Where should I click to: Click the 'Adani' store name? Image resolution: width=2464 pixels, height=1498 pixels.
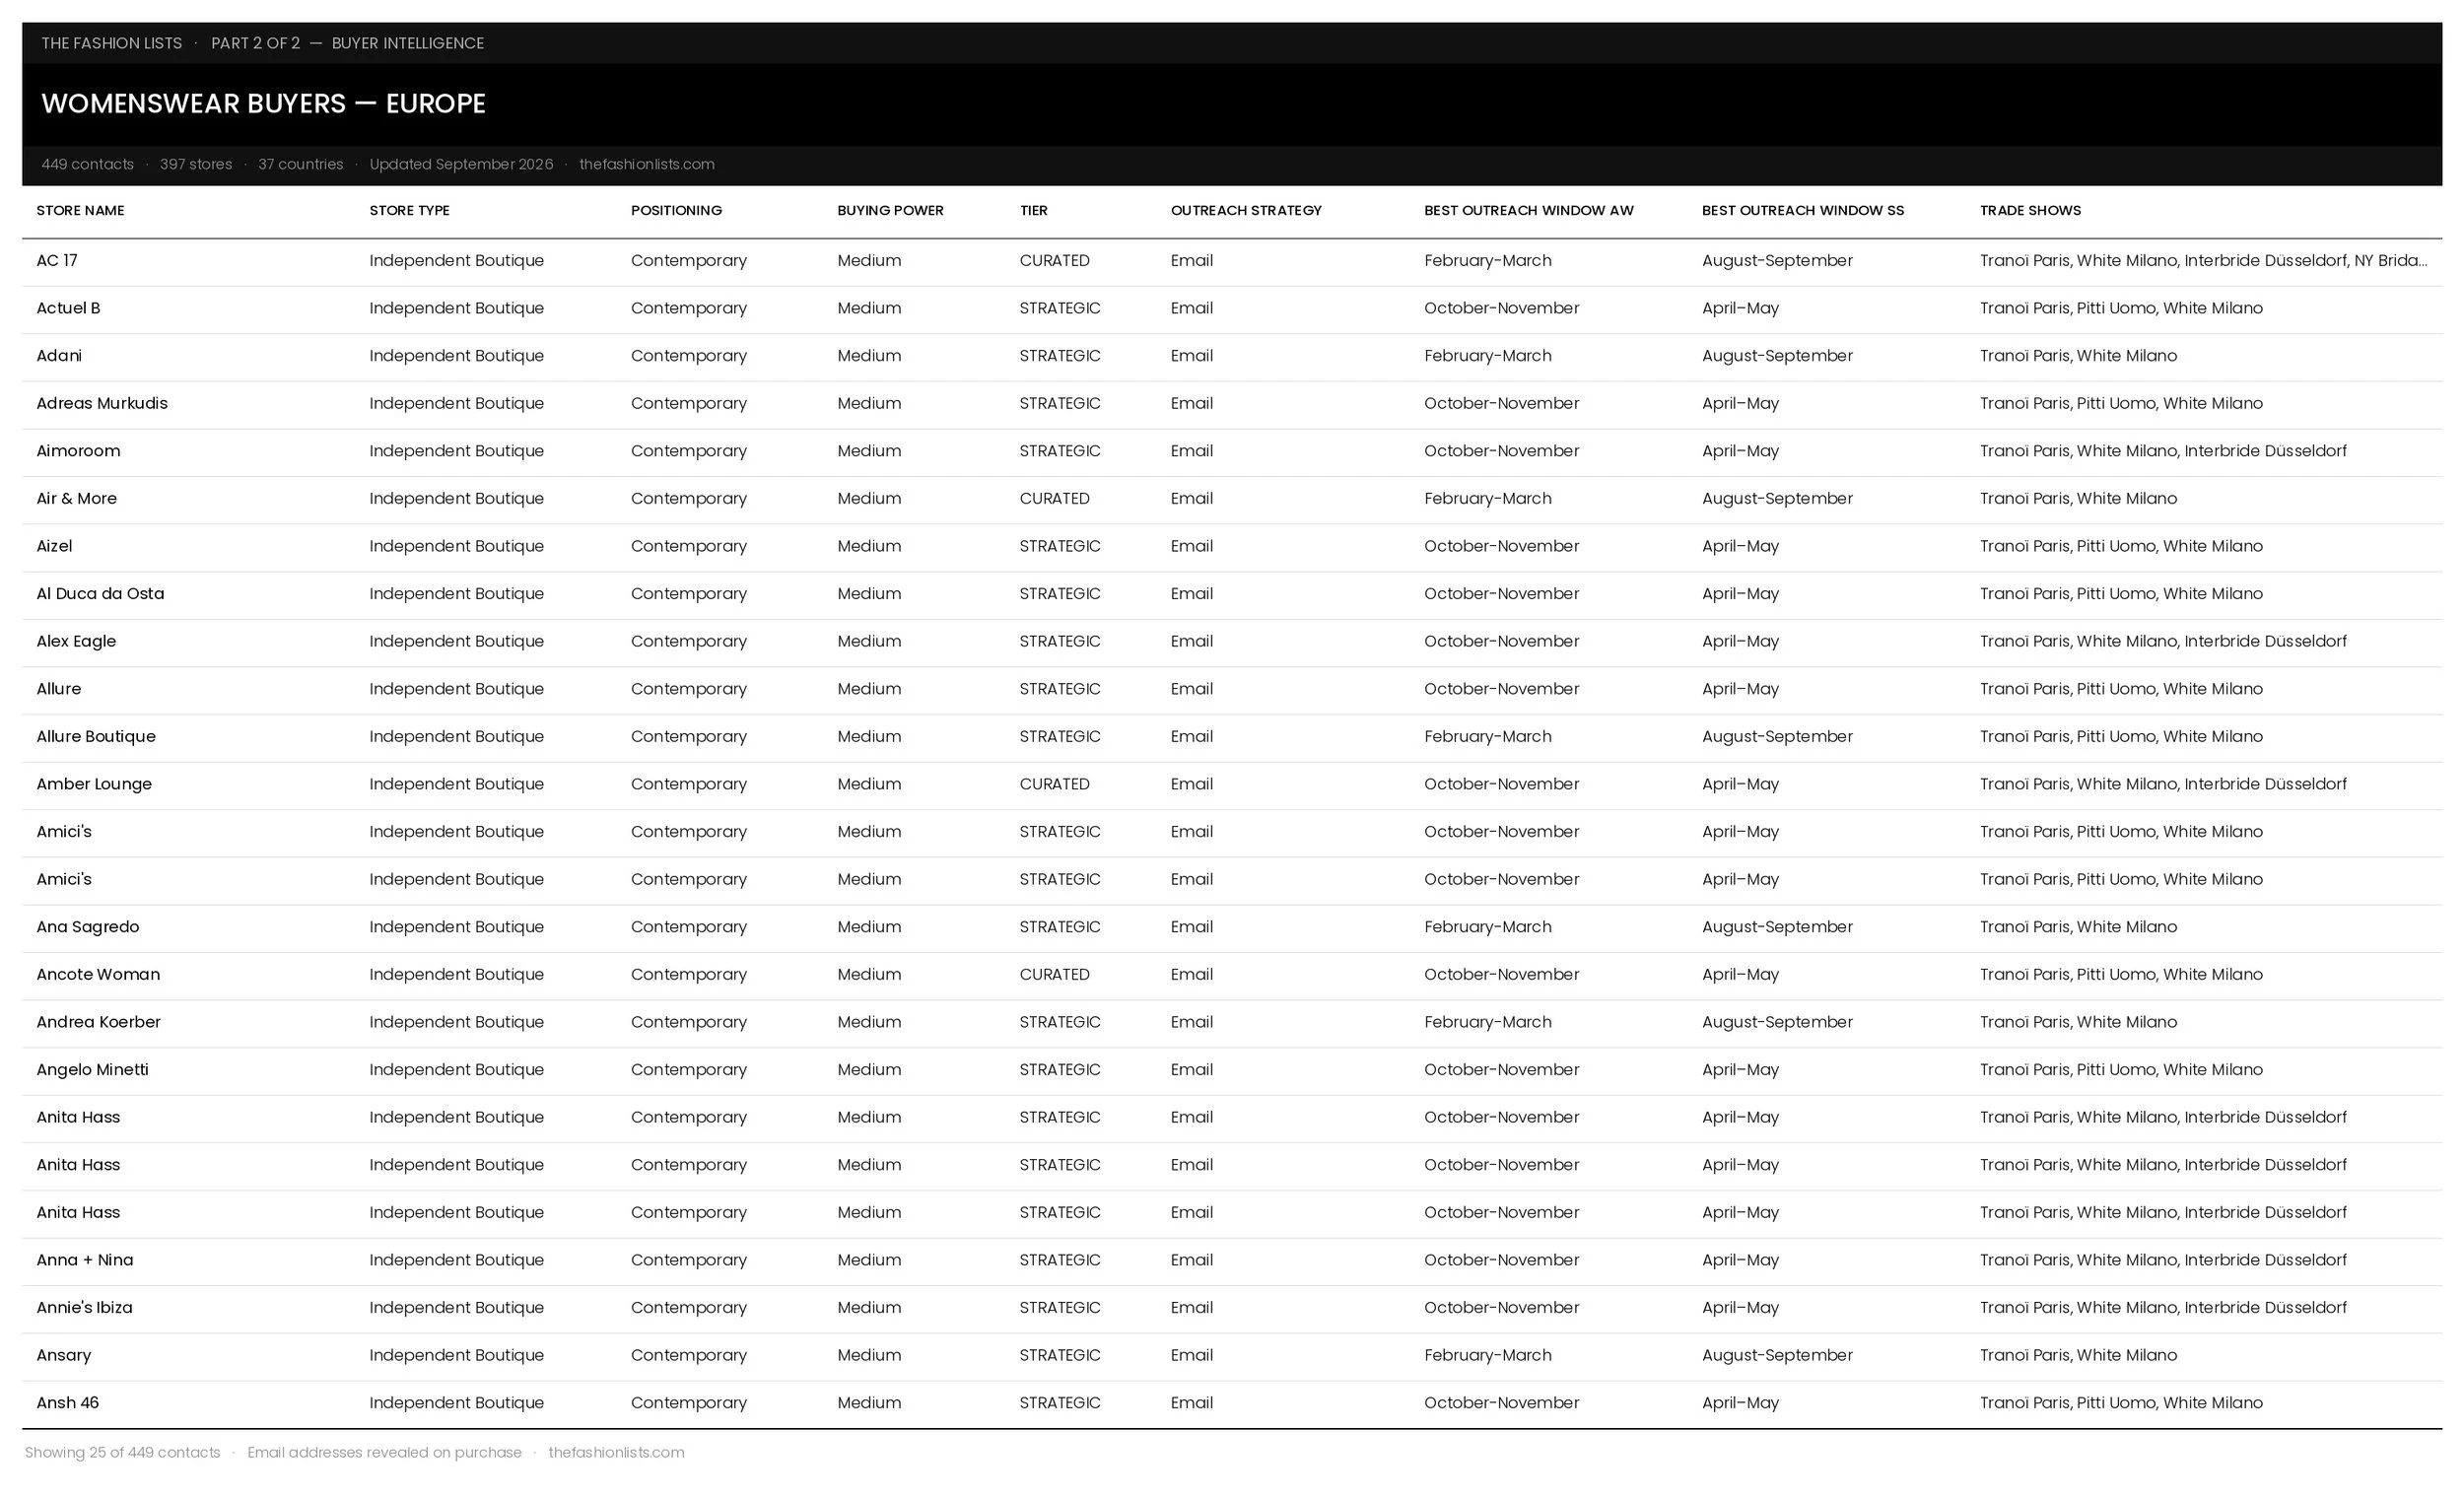[59, 356]
